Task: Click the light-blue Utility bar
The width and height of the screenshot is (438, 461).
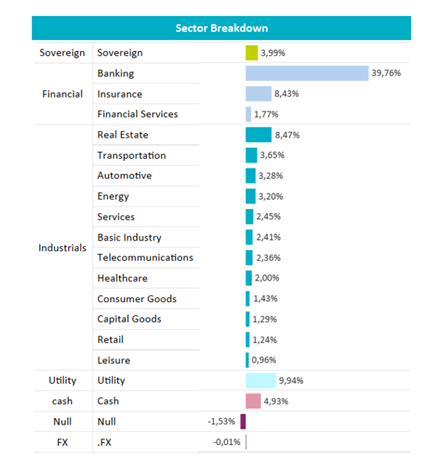Action: click(x=261, y=380)
